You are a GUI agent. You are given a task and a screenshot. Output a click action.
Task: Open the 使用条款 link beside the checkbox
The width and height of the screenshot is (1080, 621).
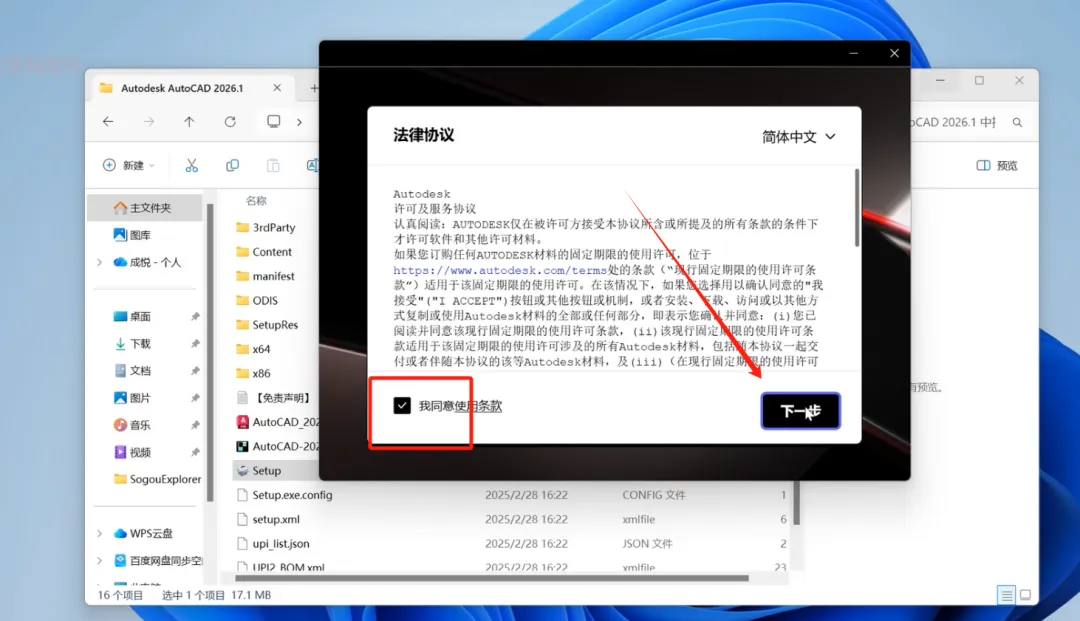pos(478,406)
